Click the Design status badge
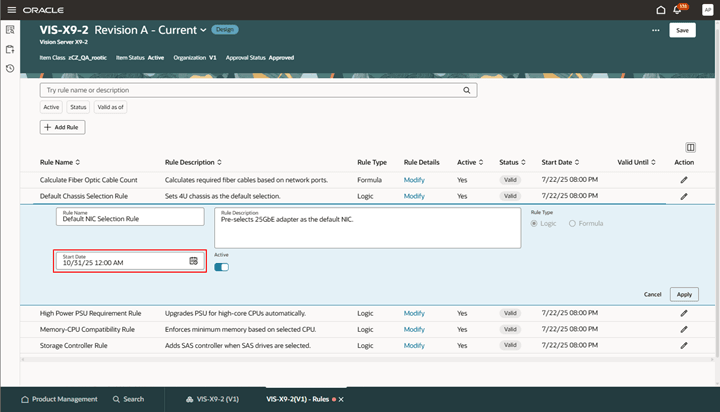Screen dimensions: 720x412 click(x=225, y=29)
